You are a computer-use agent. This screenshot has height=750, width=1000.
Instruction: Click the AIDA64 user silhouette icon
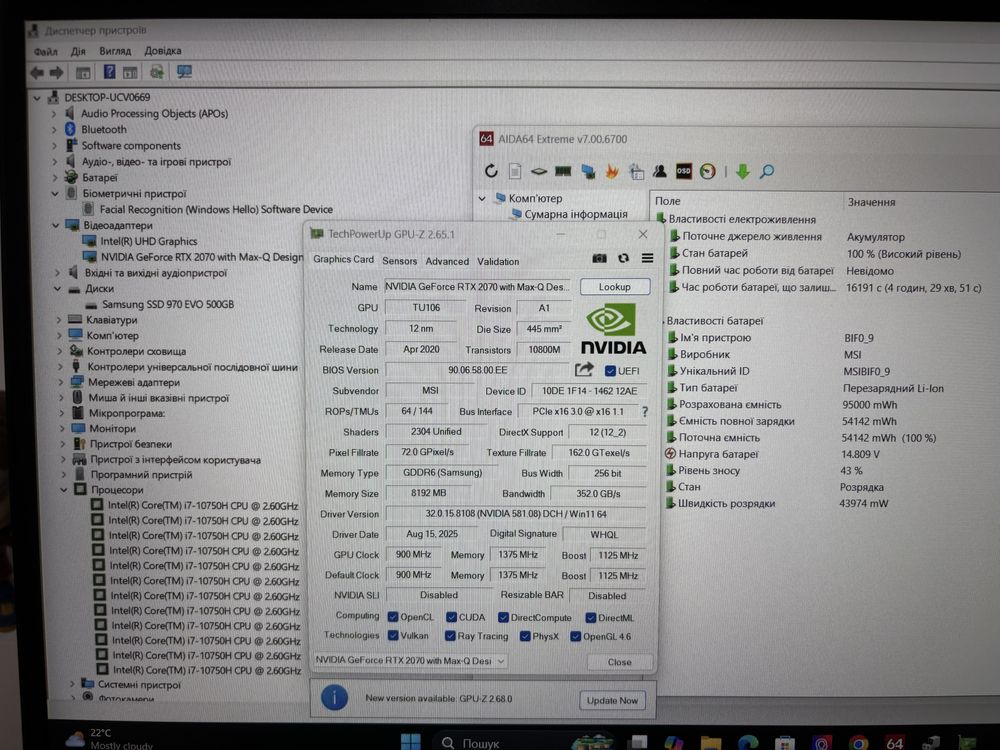tap(659, 171)
